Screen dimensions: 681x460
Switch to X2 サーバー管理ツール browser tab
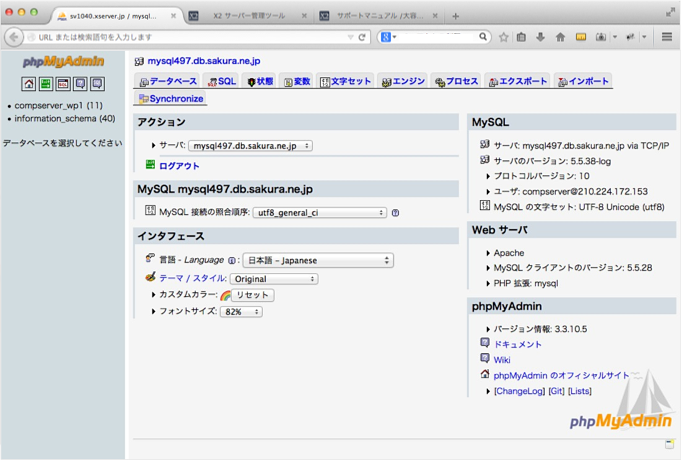click(248, 17)
